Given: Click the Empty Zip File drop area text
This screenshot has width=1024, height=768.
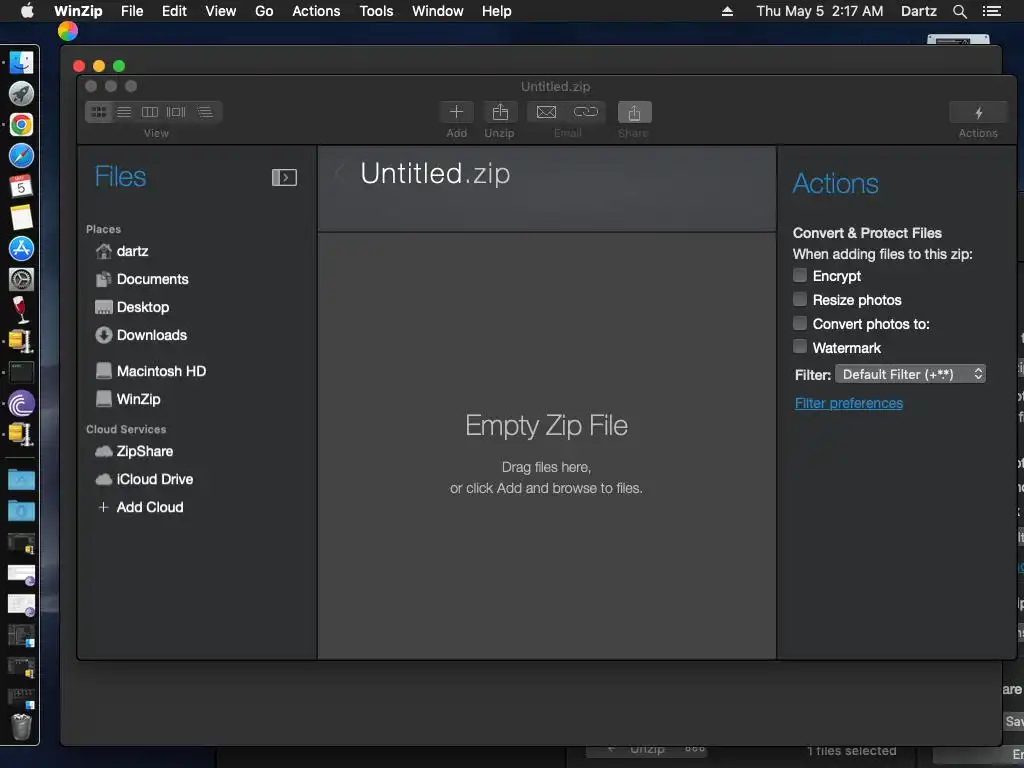Looking at the screenshot, I should (x=547, y=426).
